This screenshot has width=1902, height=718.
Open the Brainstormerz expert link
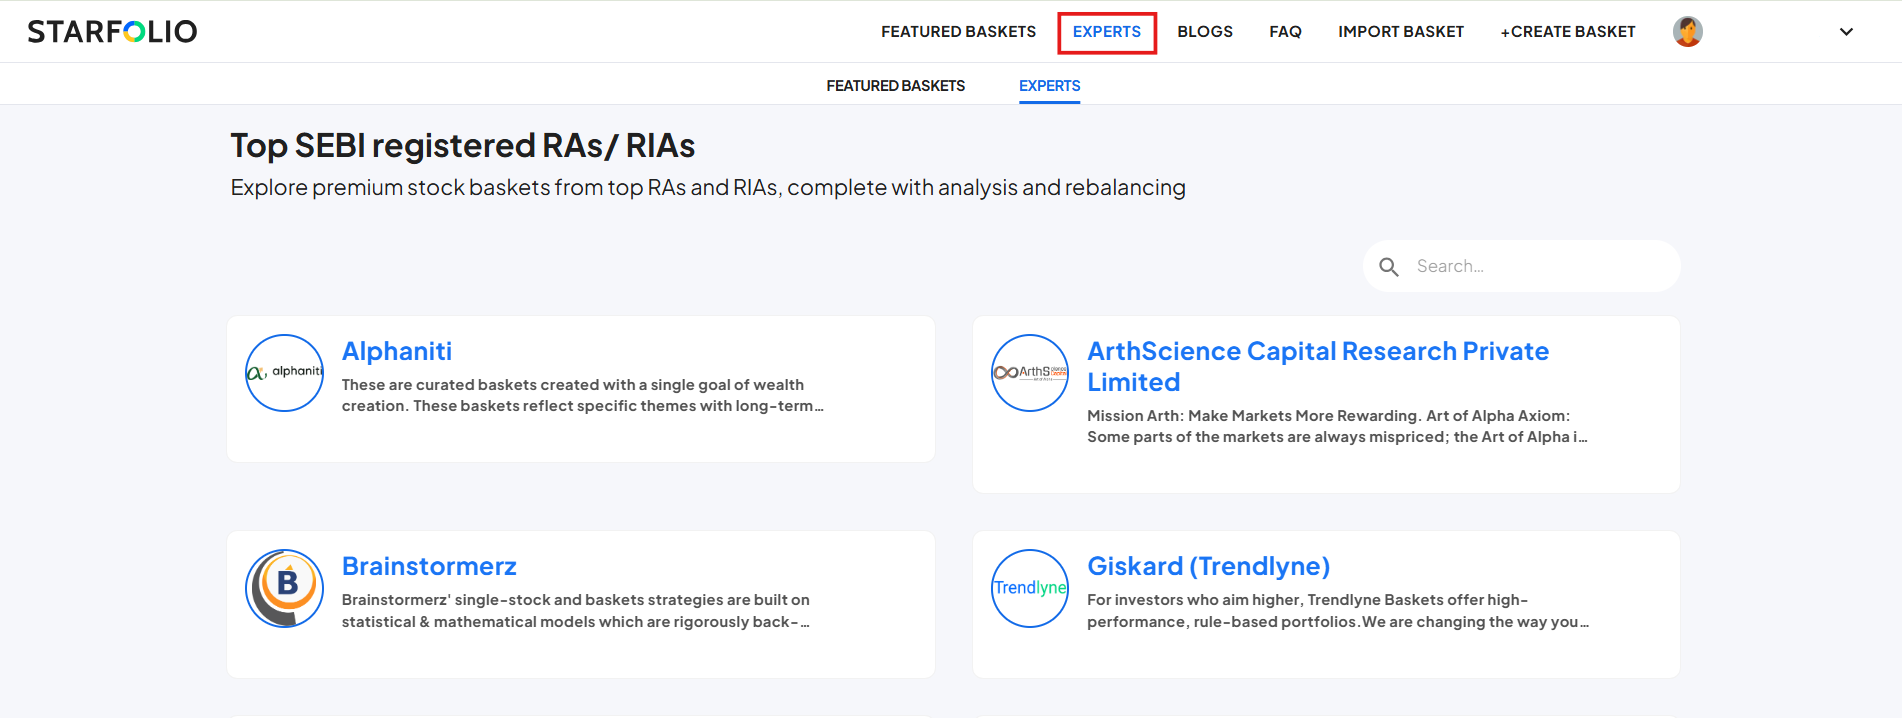429,566
